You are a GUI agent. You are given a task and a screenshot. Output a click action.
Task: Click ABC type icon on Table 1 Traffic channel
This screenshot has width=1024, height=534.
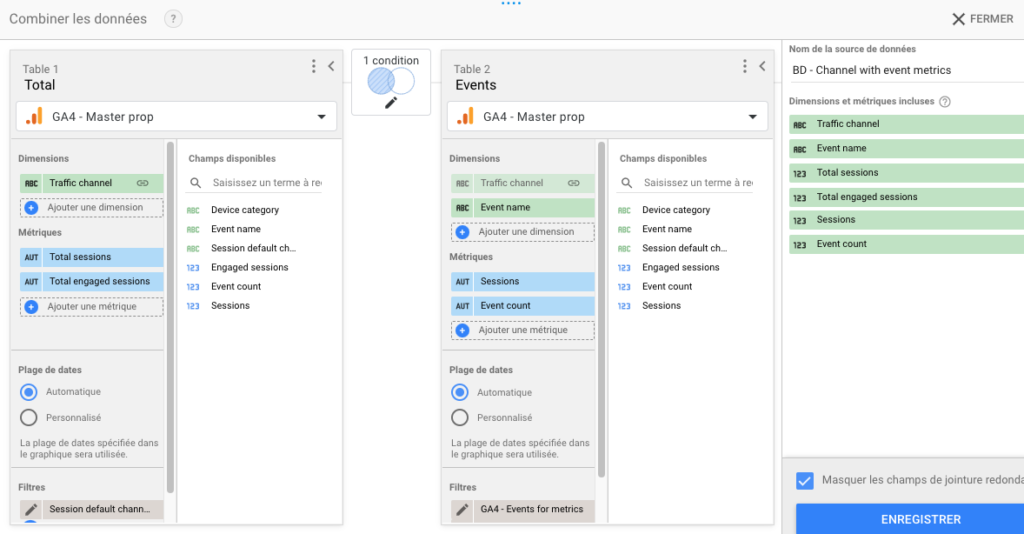point(31,183)
